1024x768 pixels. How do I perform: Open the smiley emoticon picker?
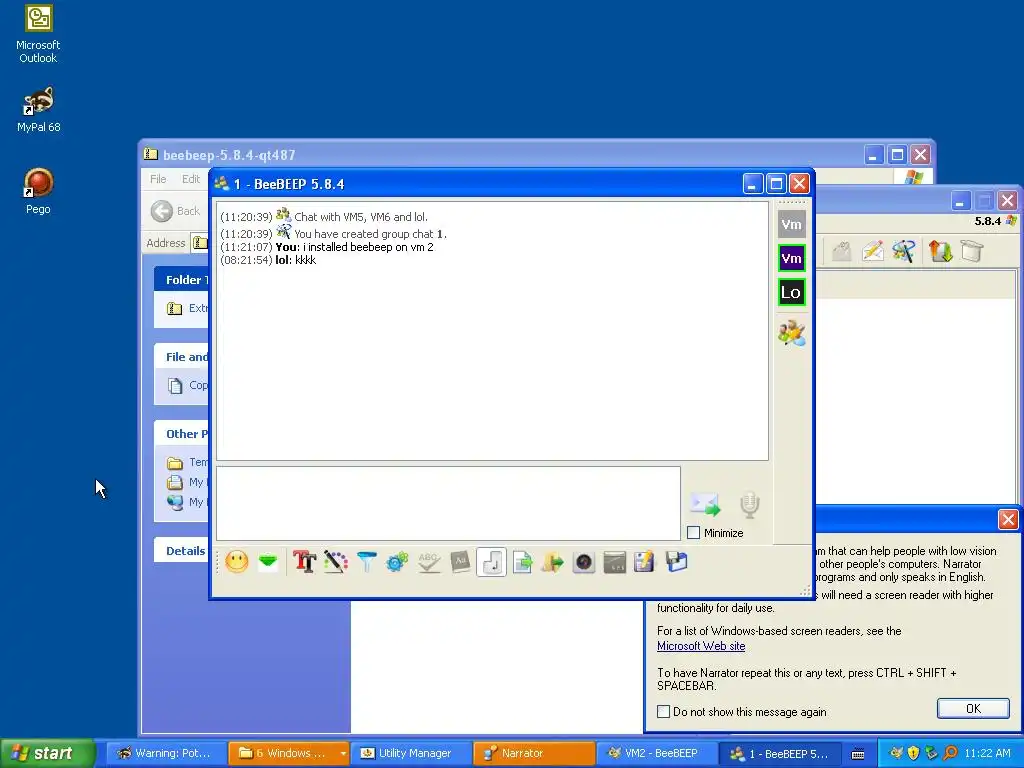[x=237, y=562]
